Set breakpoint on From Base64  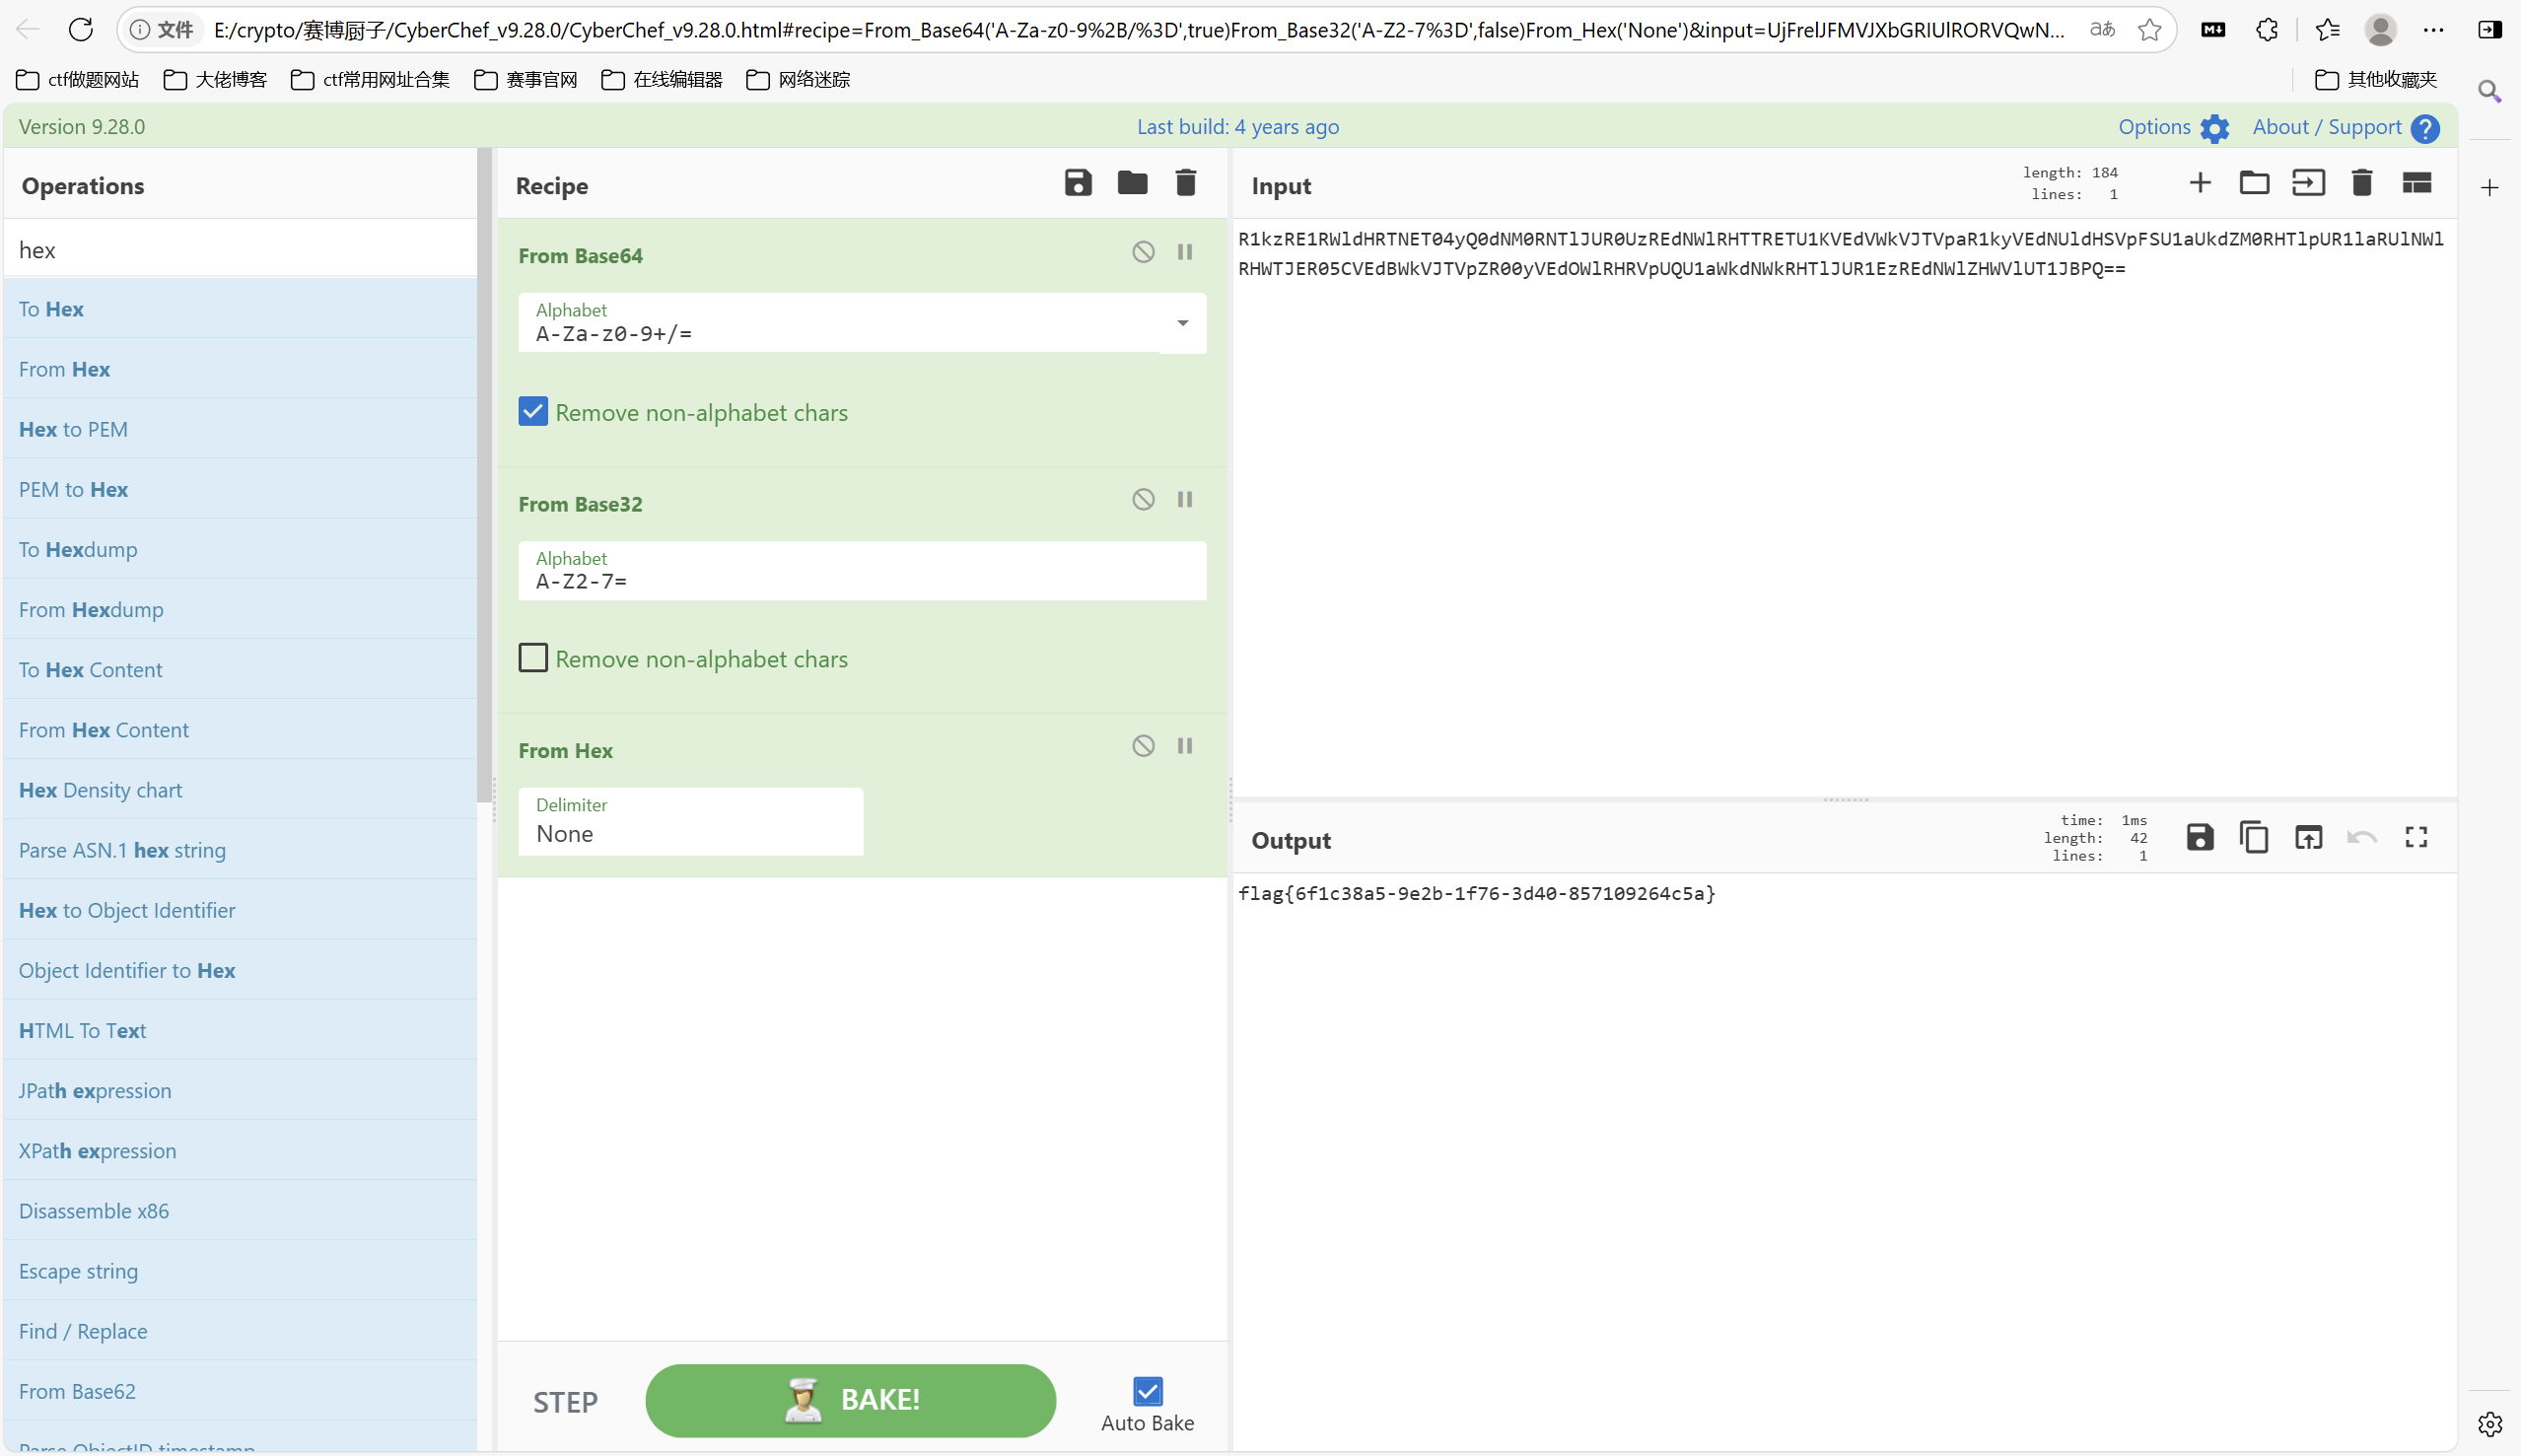click(1185, 252)
